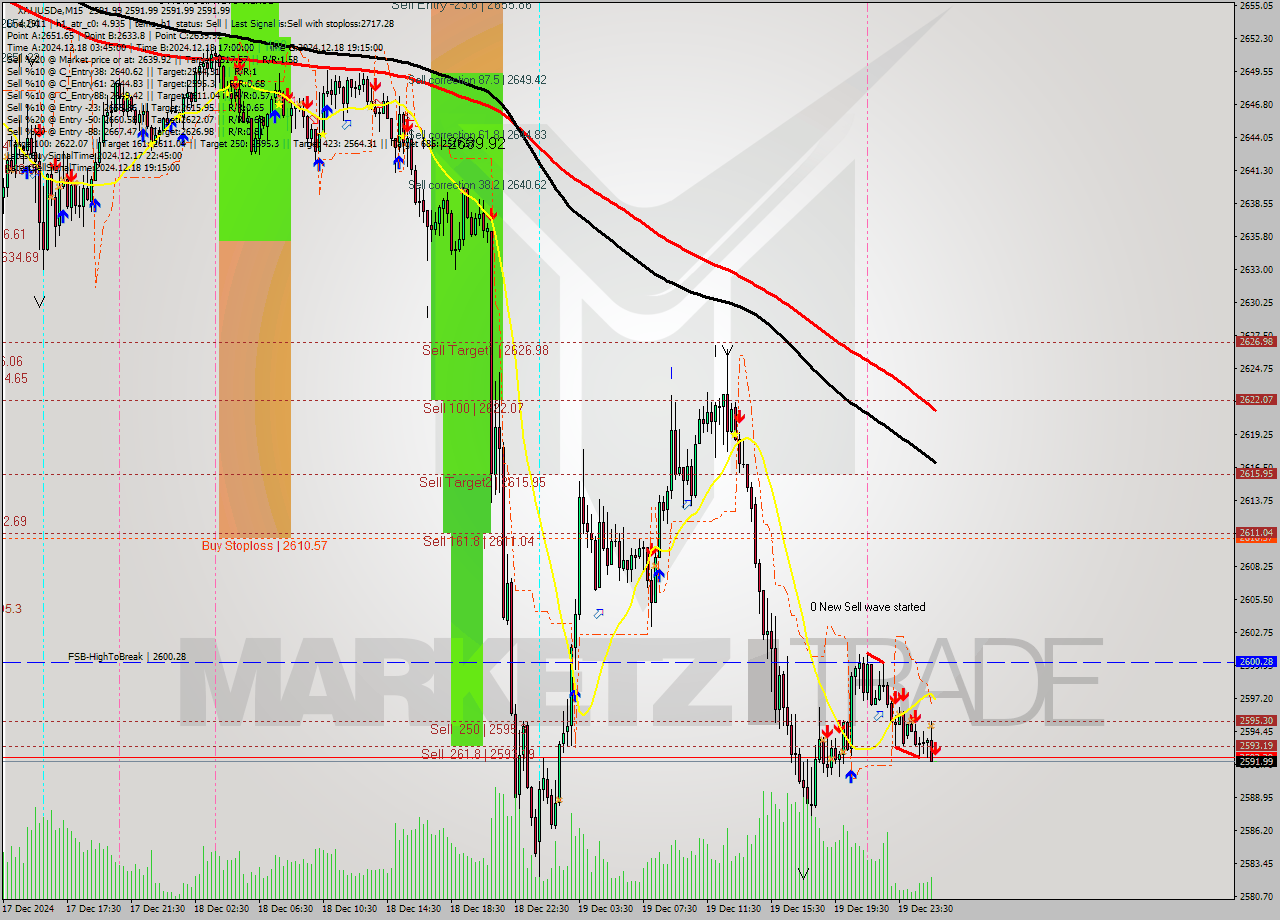The image size is (1280, 920).
Task: Click the '19 Dec 23:30' time axis label
Action: click(x=926, y=909)
